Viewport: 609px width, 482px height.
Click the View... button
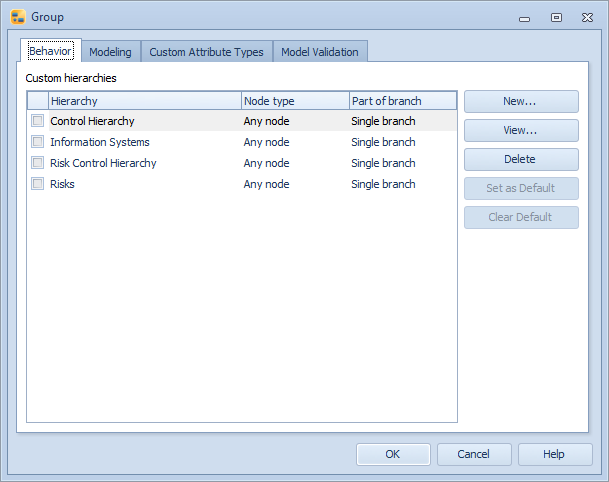520,130
